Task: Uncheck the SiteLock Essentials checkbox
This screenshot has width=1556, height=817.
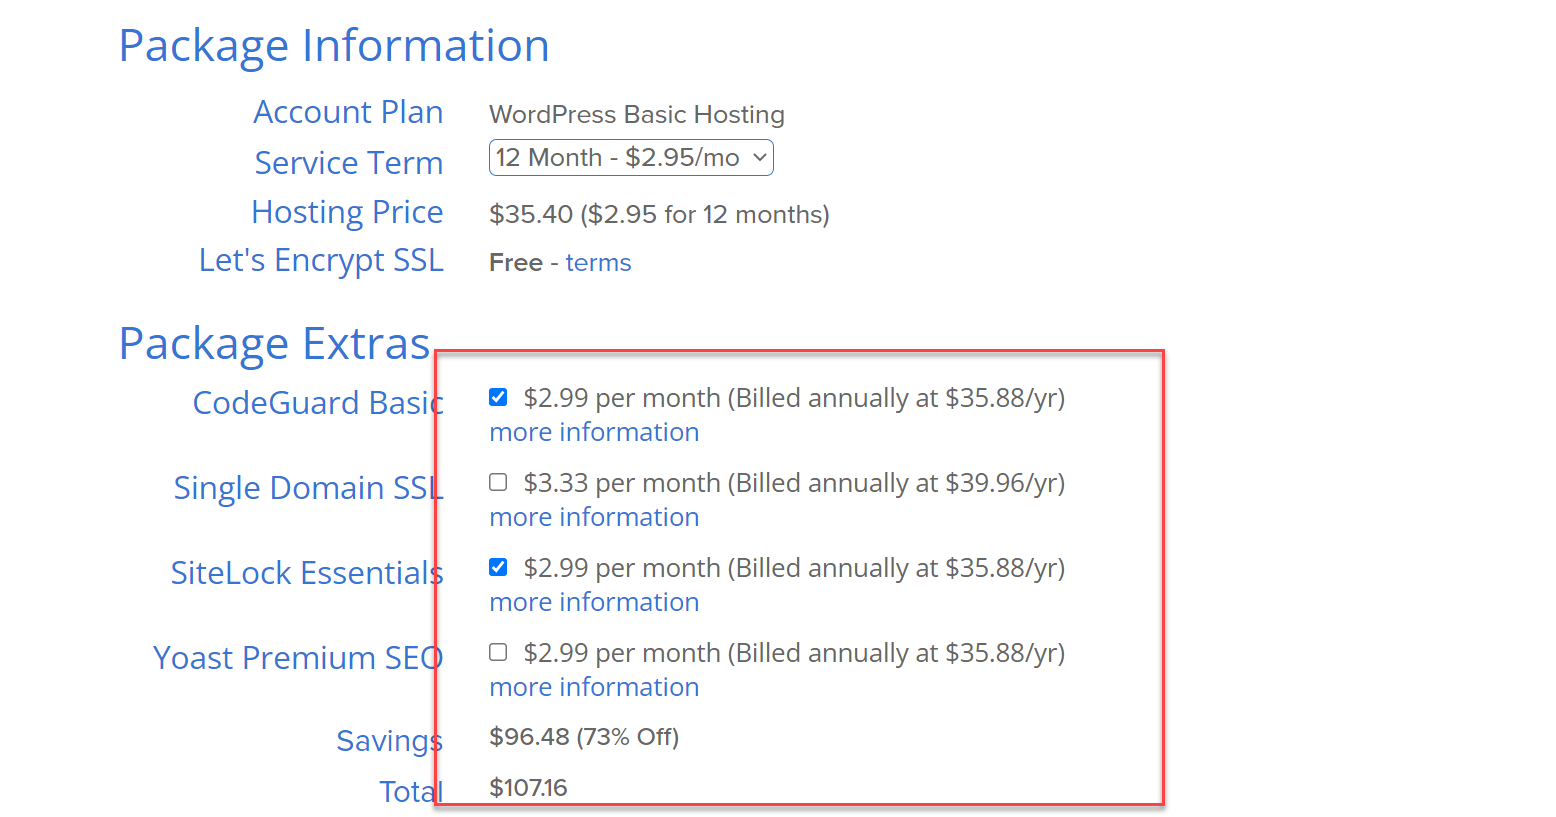Action: point(498,567)
